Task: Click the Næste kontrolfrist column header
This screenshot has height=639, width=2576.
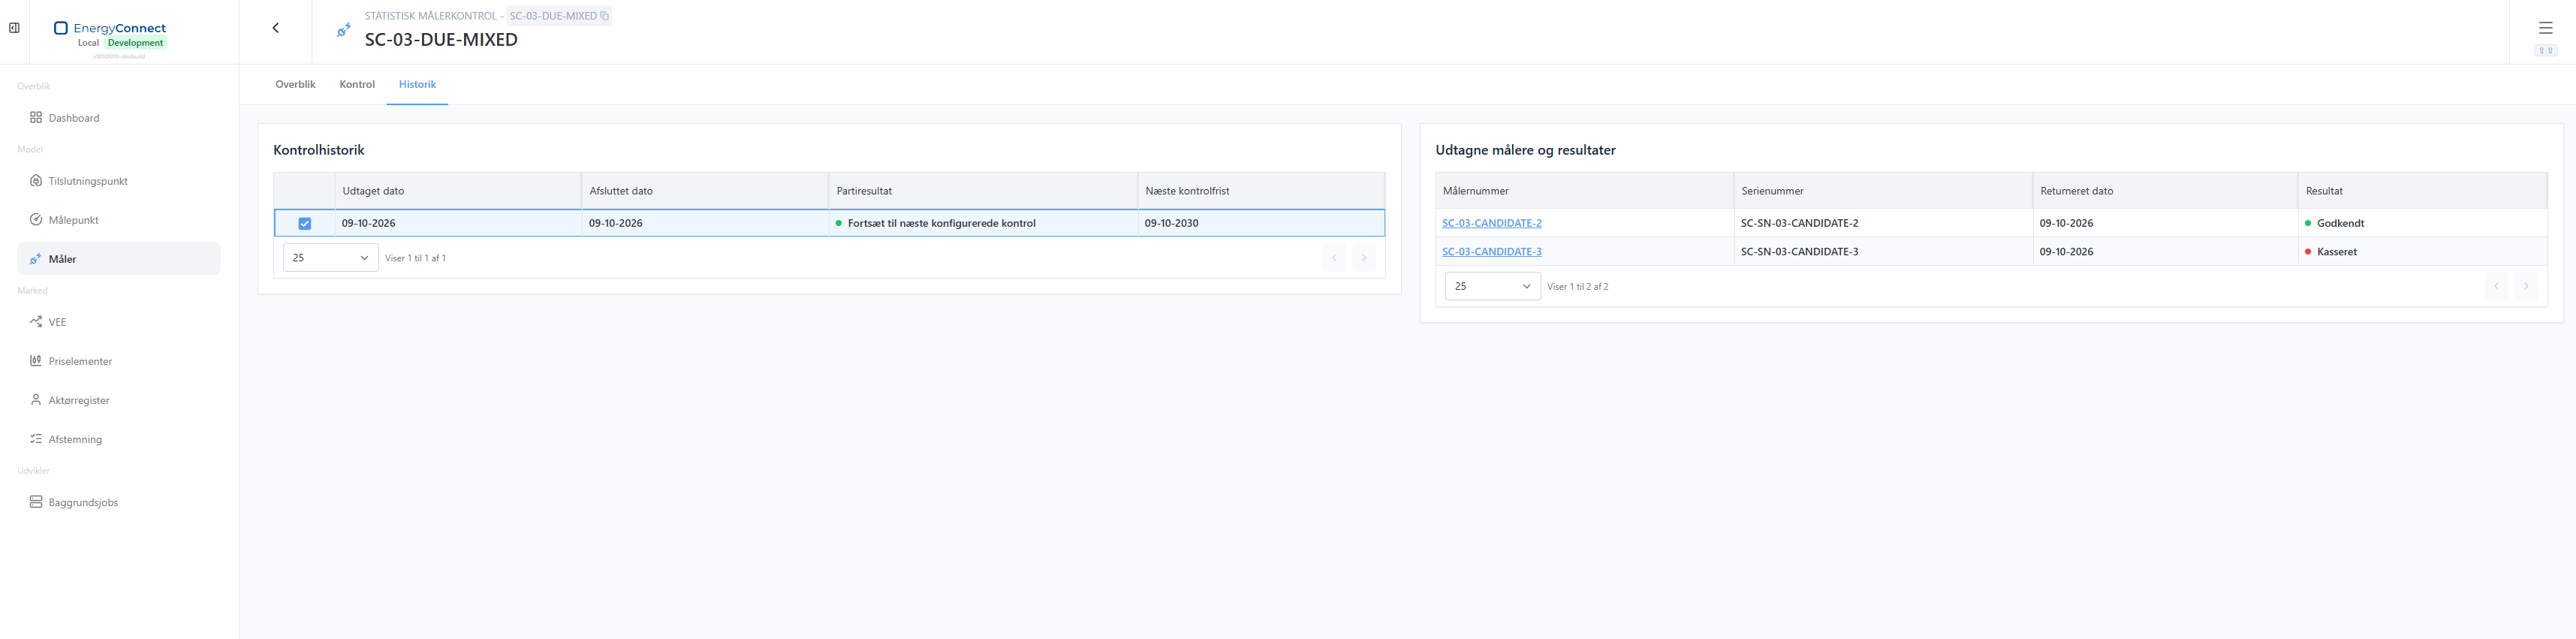Action: coord(1261,191)
